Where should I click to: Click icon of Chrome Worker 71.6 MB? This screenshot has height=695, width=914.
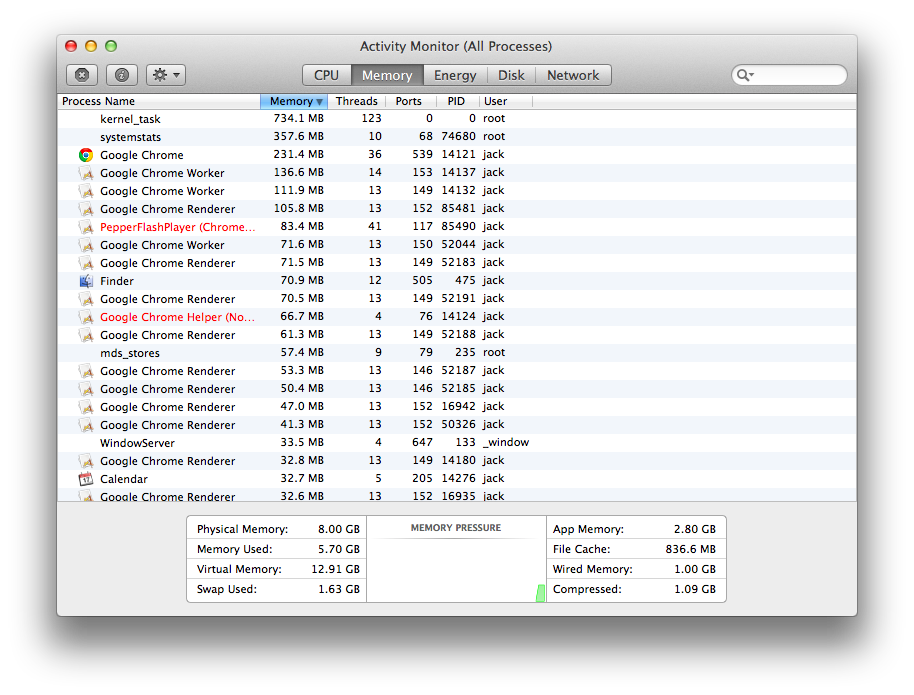[86, 245]
